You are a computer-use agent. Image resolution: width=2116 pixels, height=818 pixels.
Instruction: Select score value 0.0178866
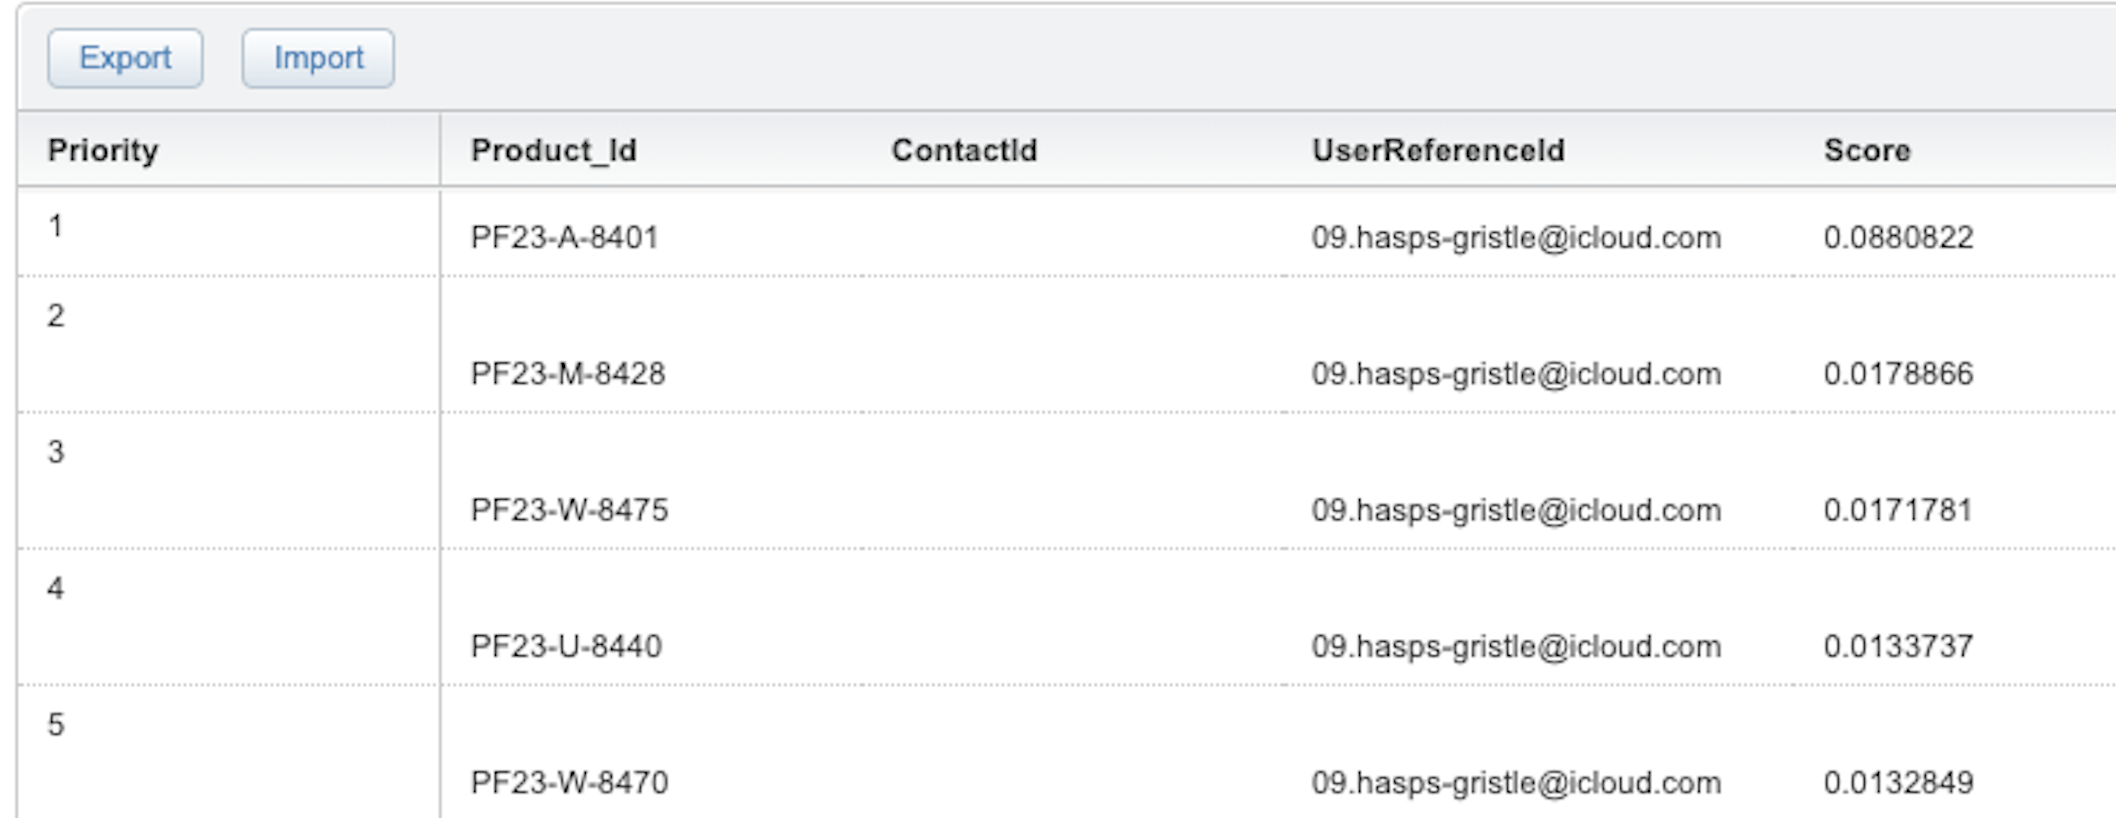coord(1897,374)
